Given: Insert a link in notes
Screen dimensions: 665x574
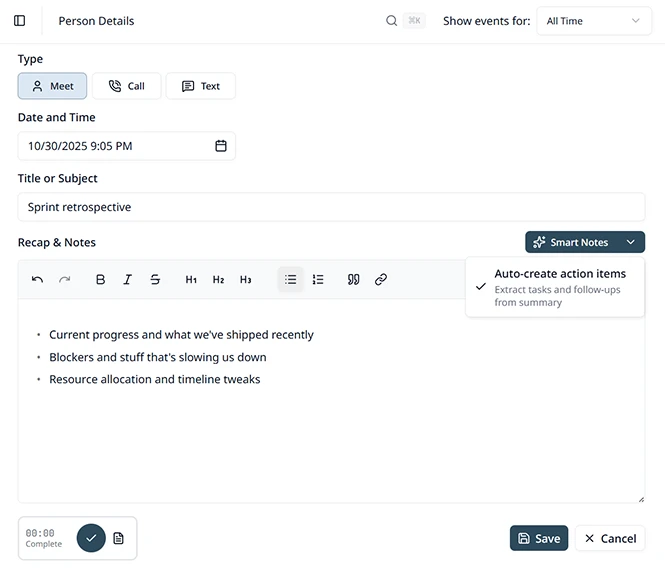Looking at the screenshot, I should [381, 279].
